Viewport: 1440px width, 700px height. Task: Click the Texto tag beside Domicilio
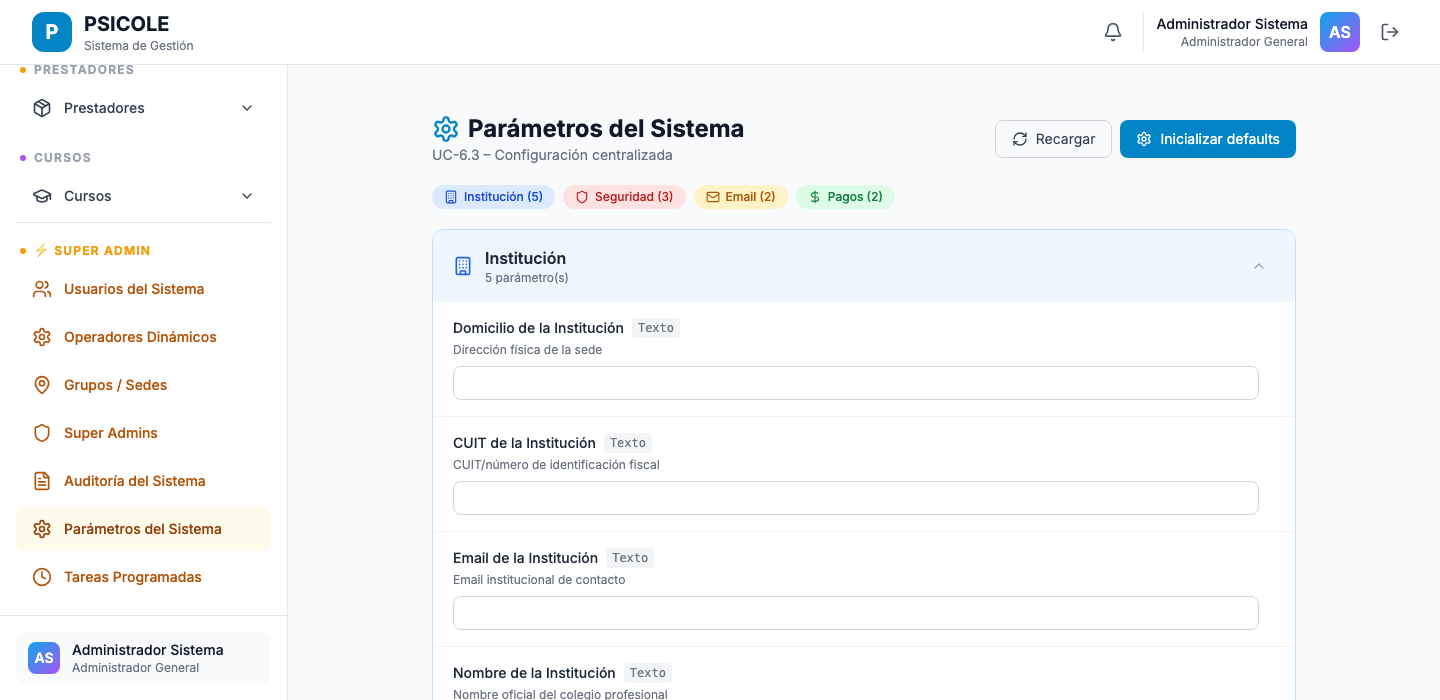click(x=656, y=328)
